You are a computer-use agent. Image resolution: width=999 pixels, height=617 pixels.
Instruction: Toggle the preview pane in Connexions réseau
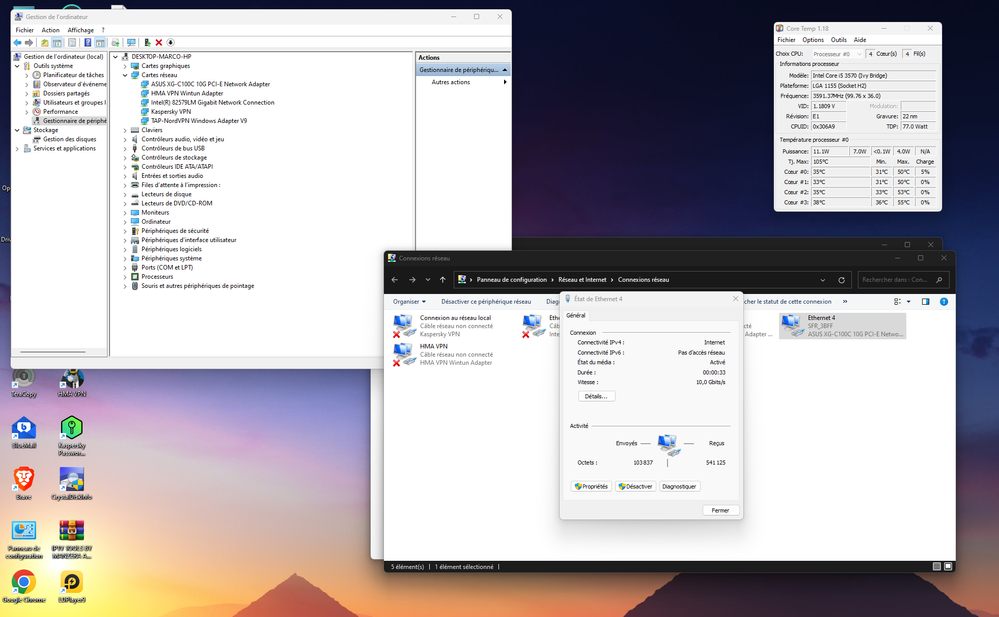point(925,301)
